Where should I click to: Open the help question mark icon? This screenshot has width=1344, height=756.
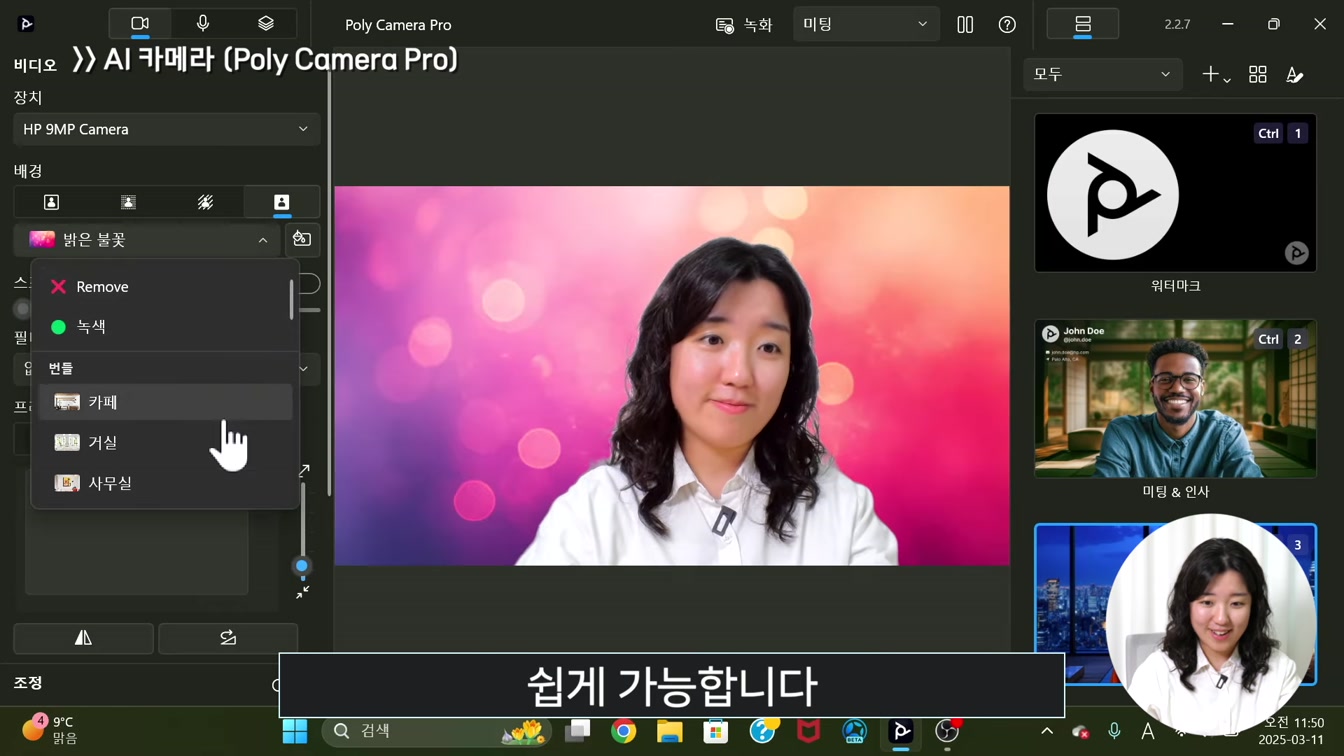click(x=1007, y=25)
